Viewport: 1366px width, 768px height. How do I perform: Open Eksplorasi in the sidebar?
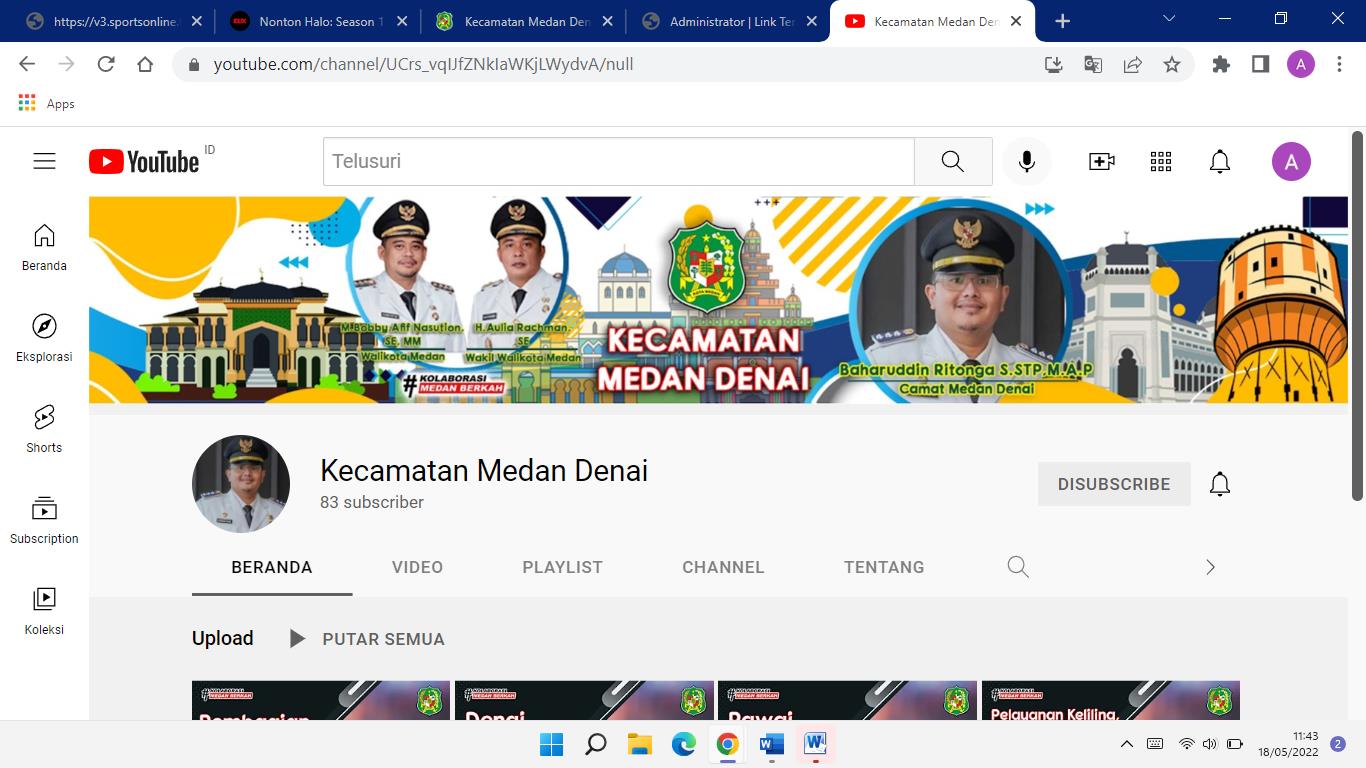(x=44, y=338)
